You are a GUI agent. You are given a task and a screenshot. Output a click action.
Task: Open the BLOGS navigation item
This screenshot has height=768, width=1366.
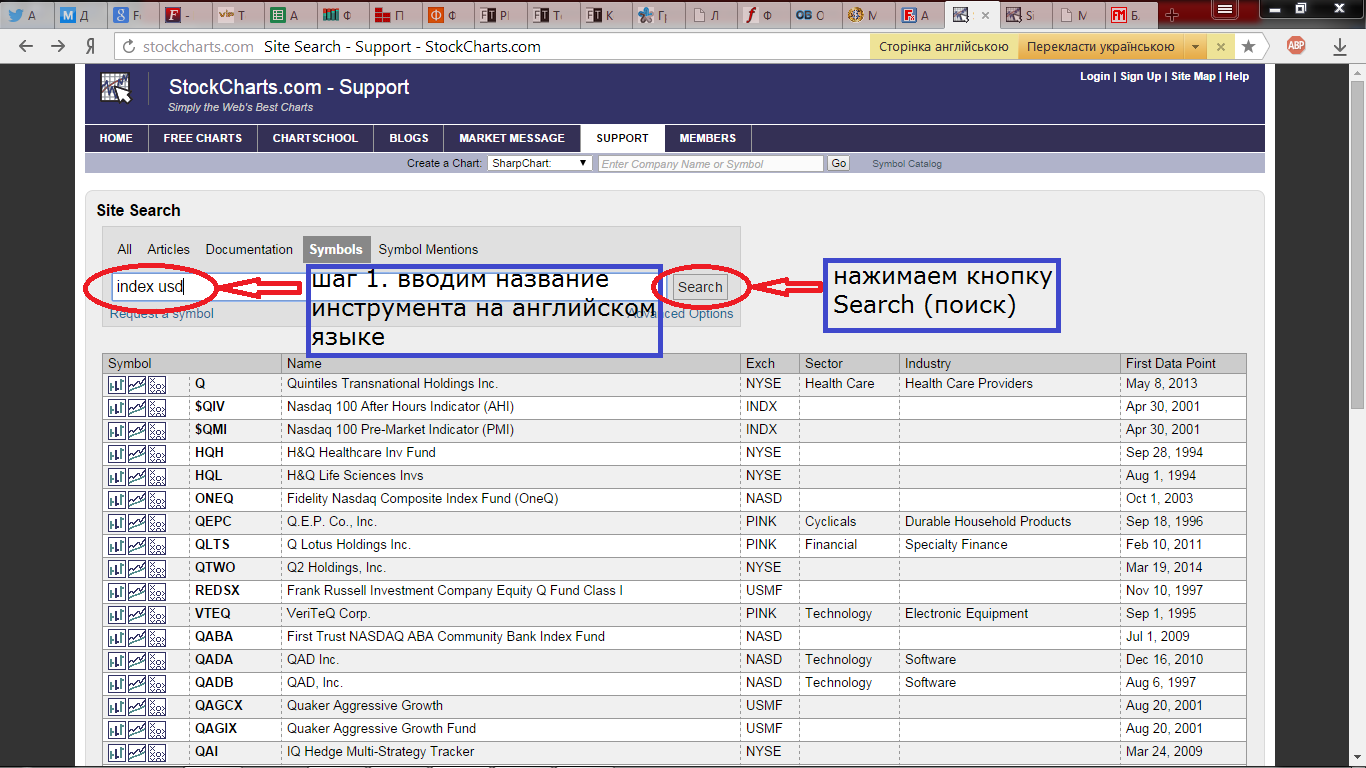(409, 138)
